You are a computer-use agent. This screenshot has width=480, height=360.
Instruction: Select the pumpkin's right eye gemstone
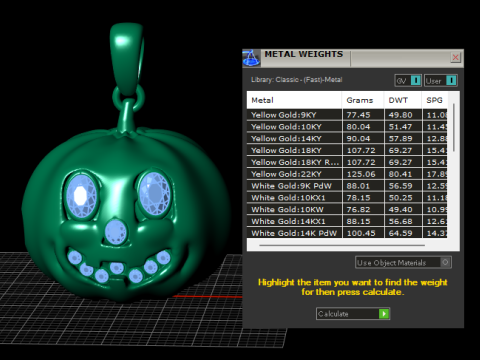(x=154, y=193)
